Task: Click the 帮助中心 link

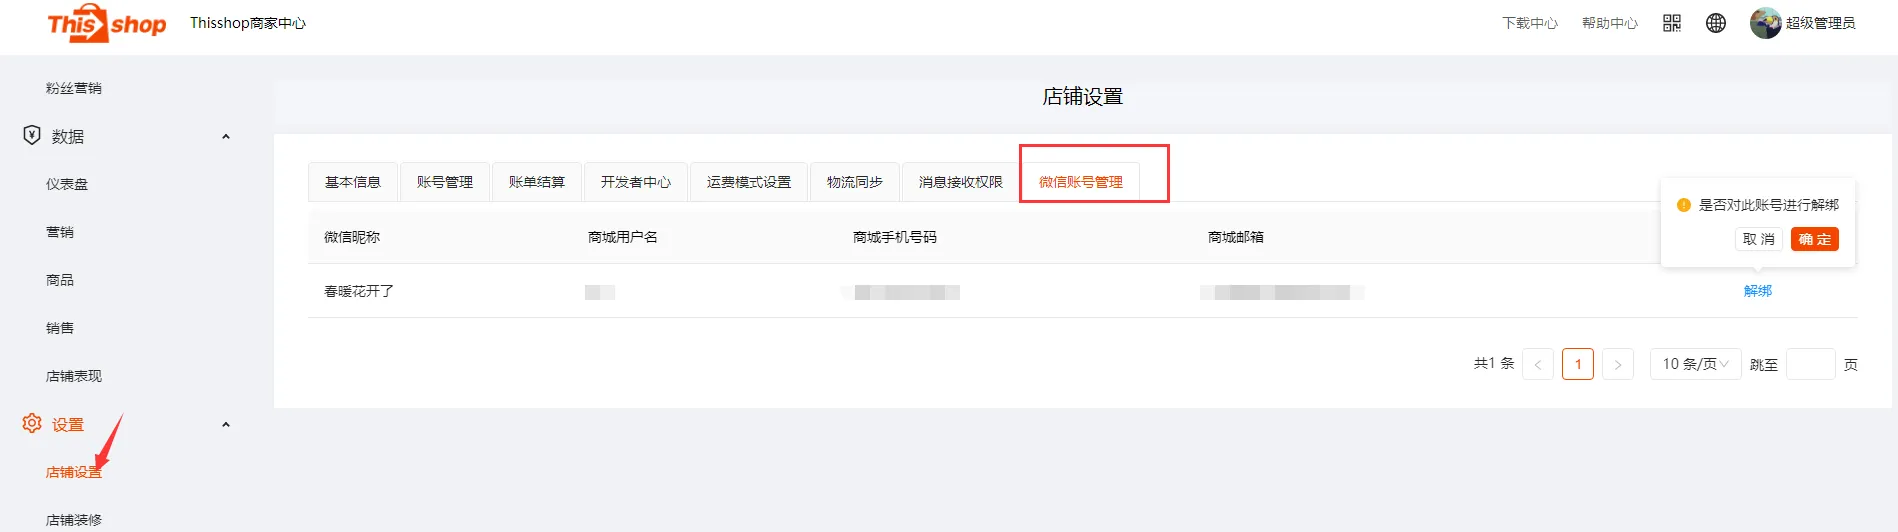Action: (x=1610, y=23)
